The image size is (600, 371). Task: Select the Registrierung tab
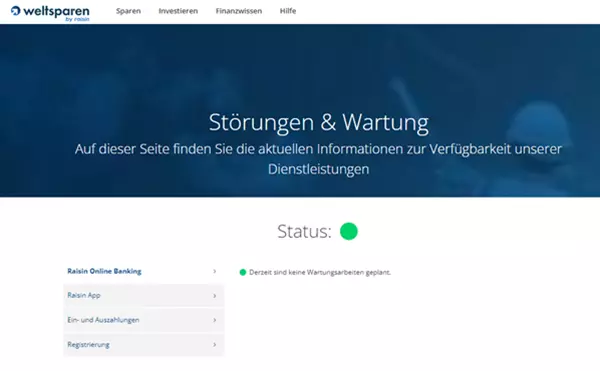(x=143, y=345)
